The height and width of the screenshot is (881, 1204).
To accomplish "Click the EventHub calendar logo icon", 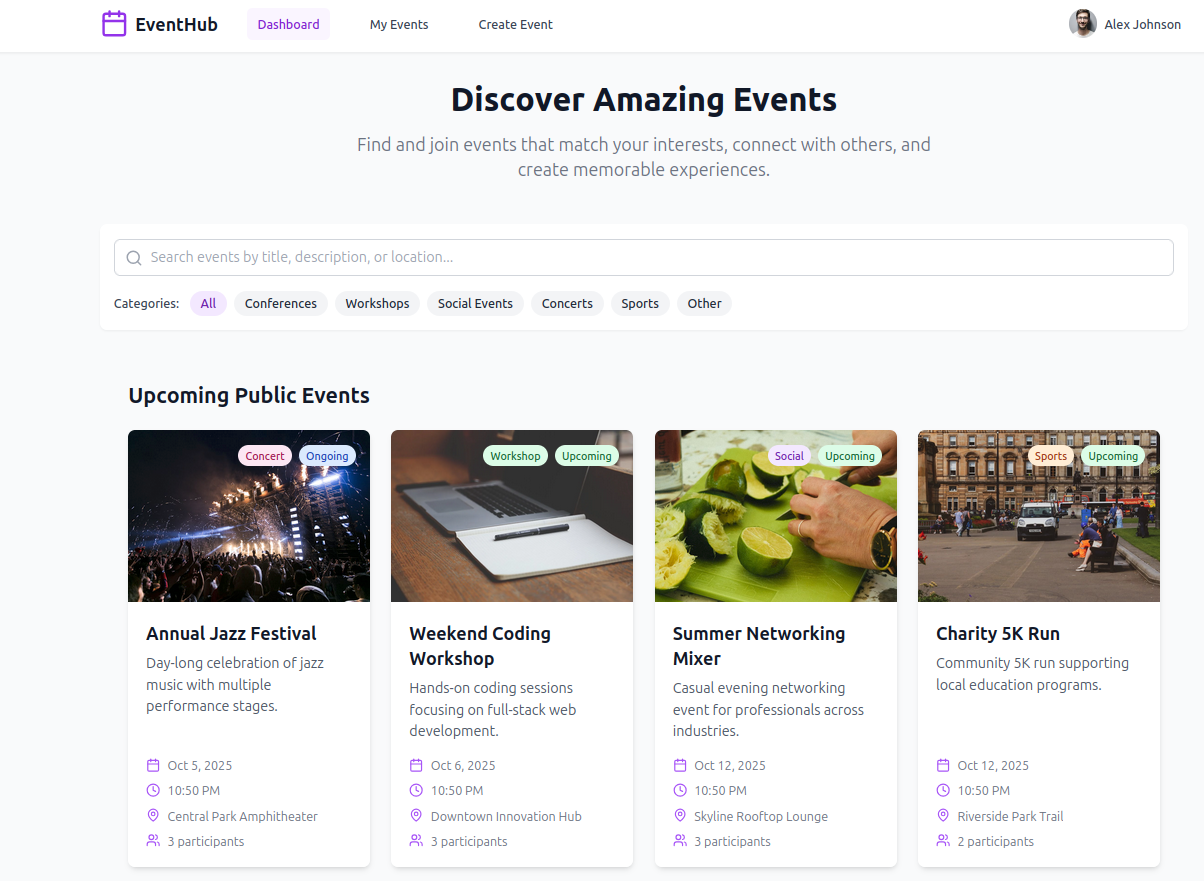I will point(114,24).
